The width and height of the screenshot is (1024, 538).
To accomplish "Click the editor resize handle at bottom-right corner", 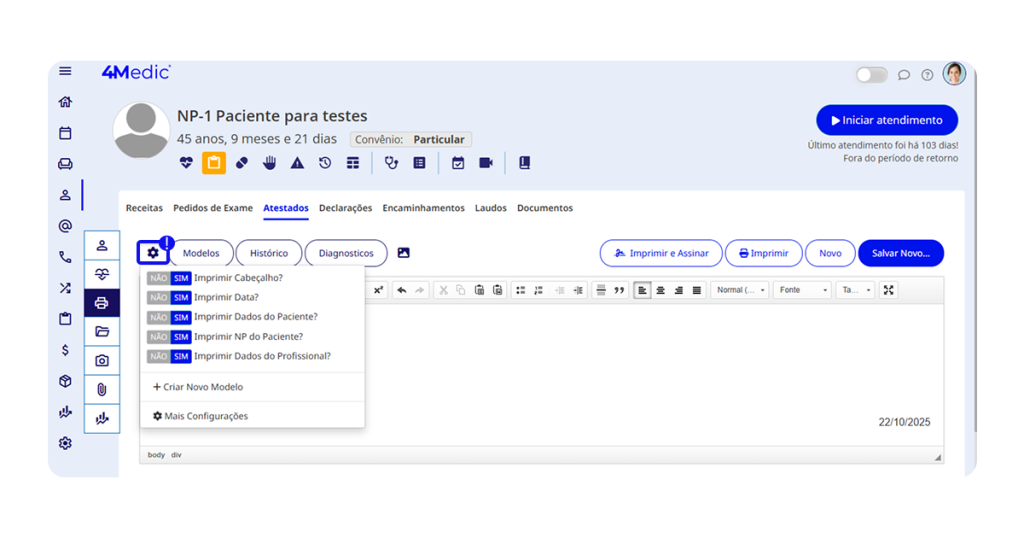I will [938, 457].
